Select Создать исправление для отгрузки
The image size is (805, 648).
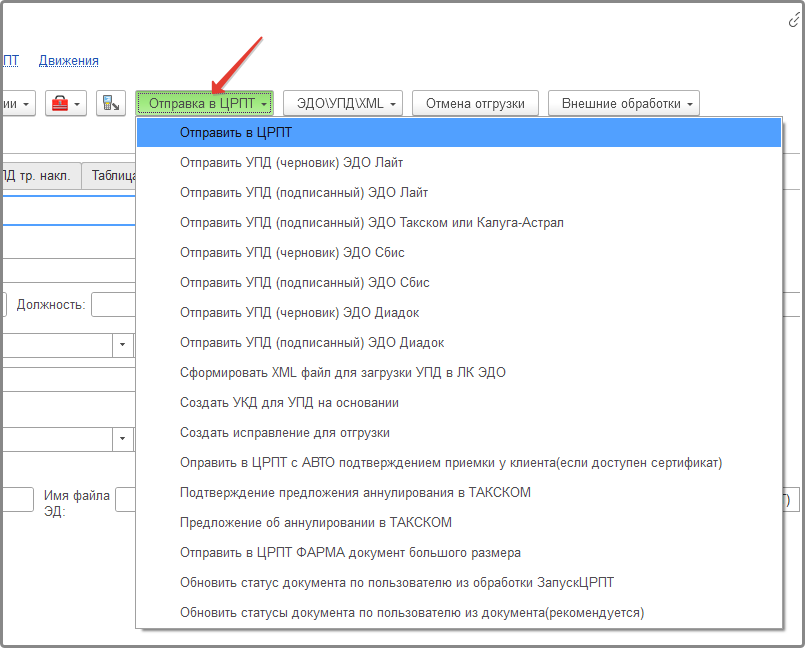[x=459, y=433]
